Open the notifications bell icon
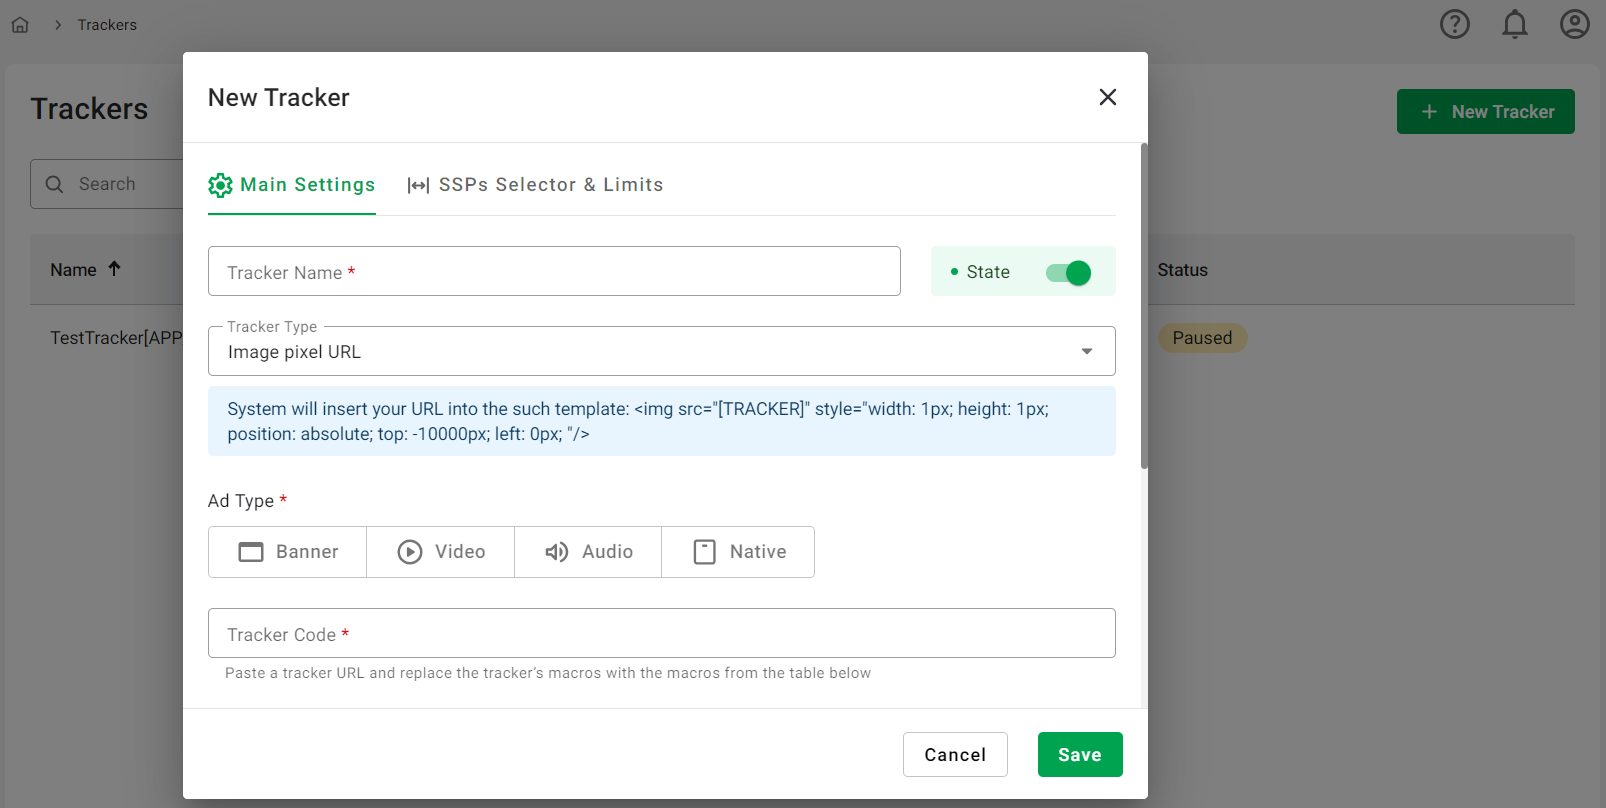 1514,24
